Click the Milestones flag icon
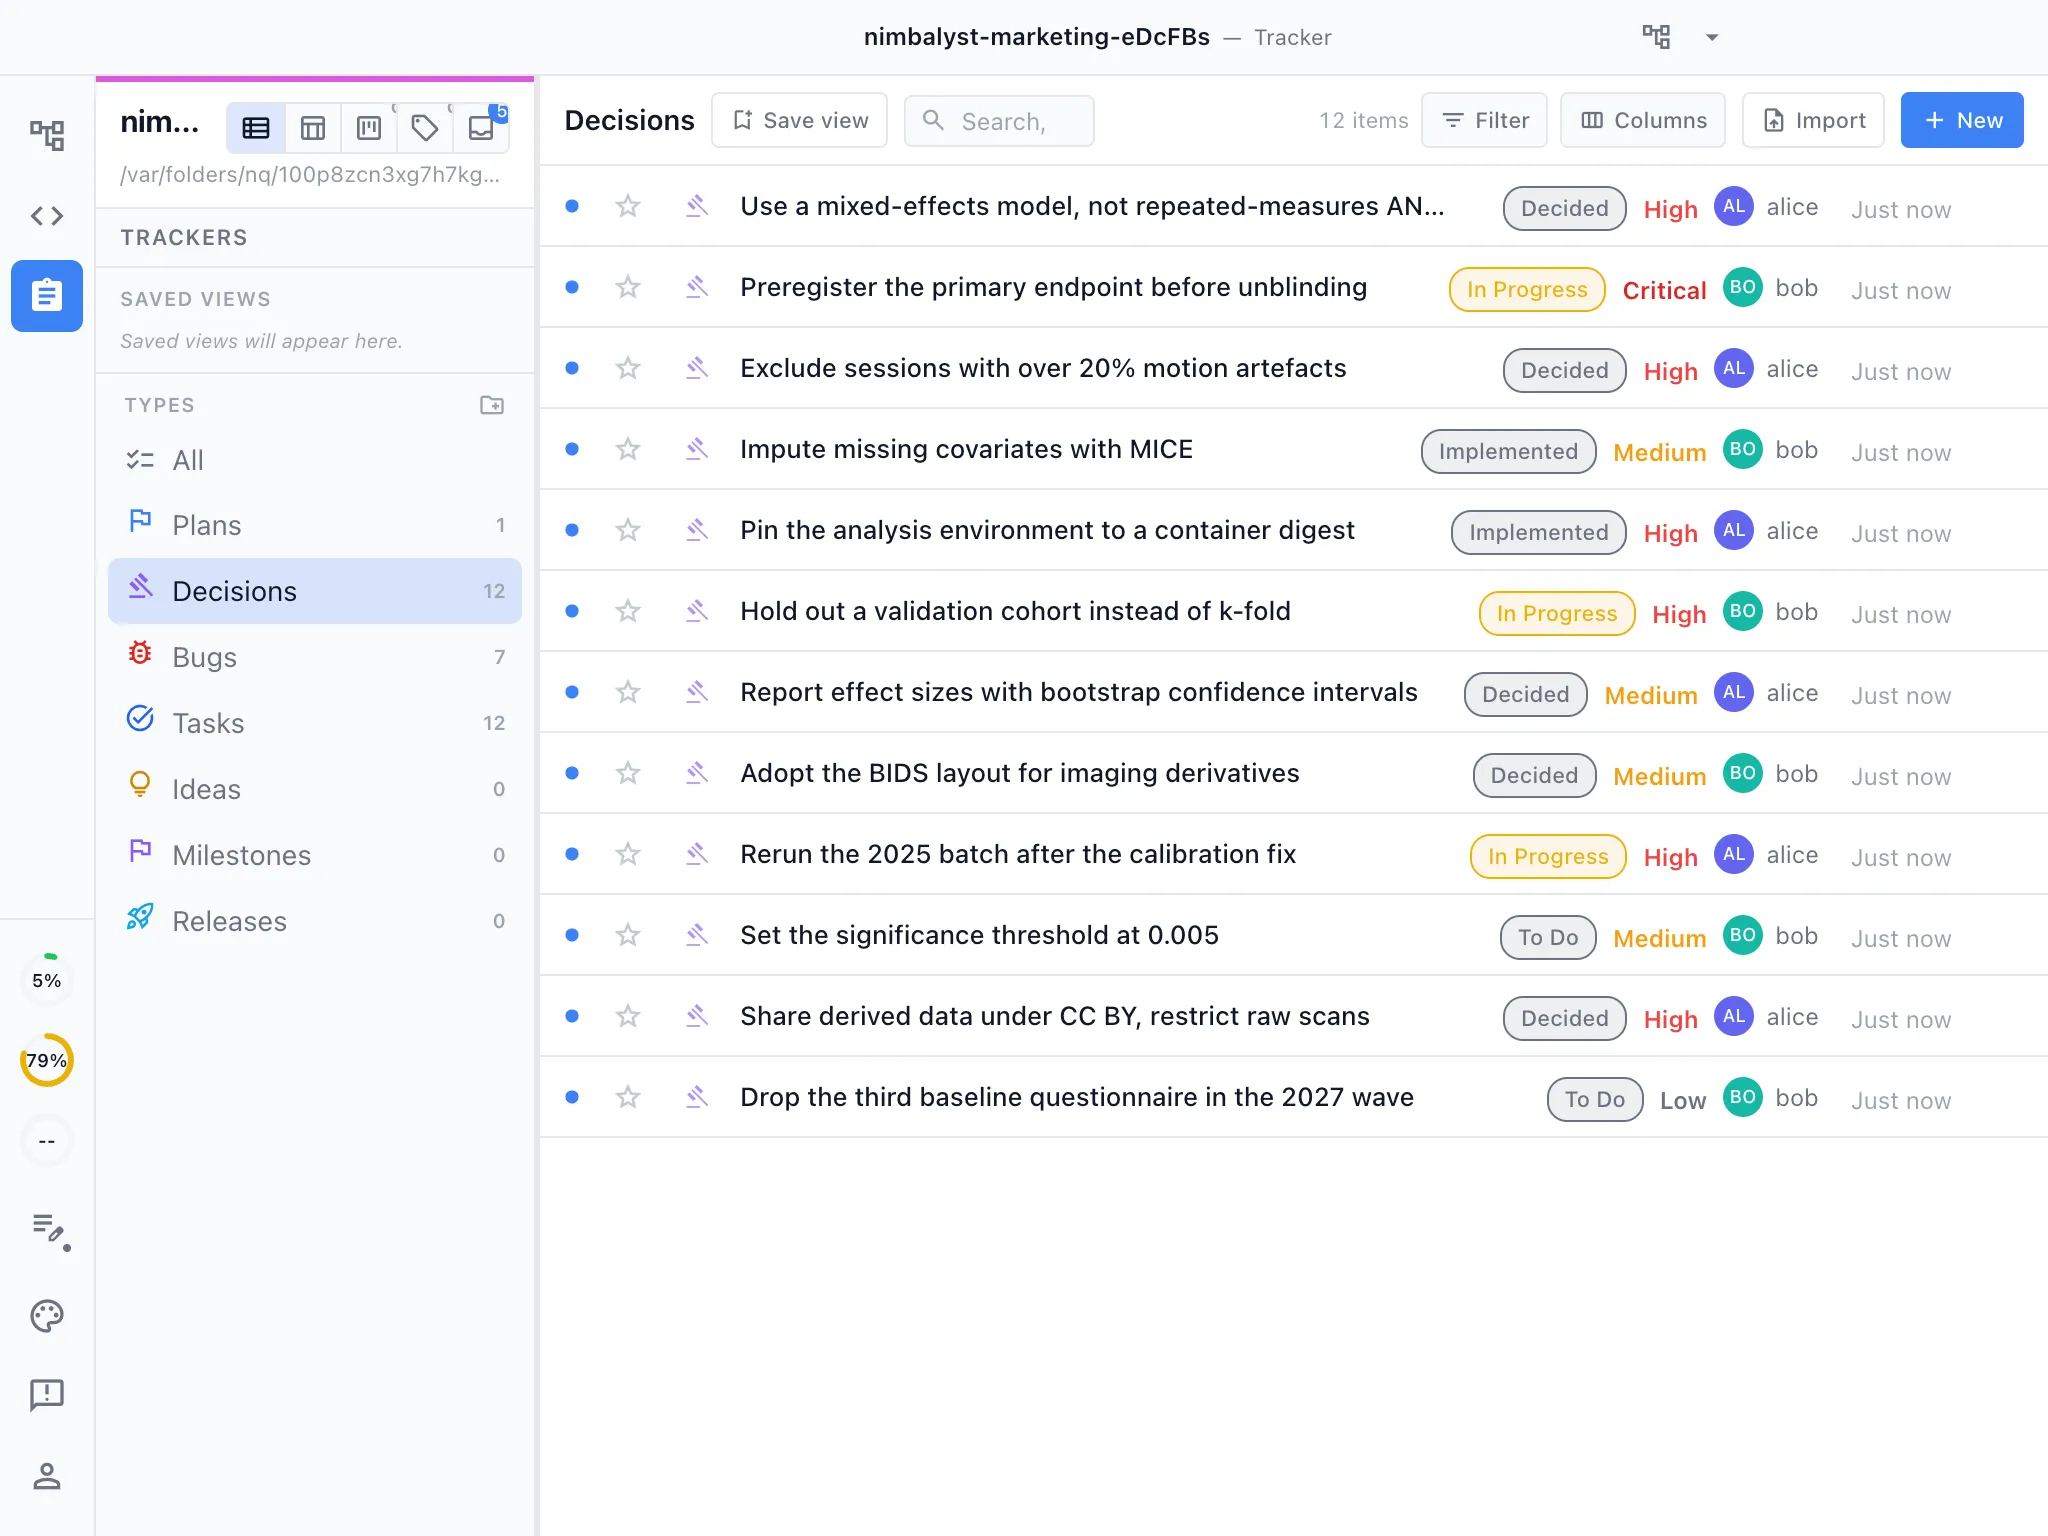 140,851
